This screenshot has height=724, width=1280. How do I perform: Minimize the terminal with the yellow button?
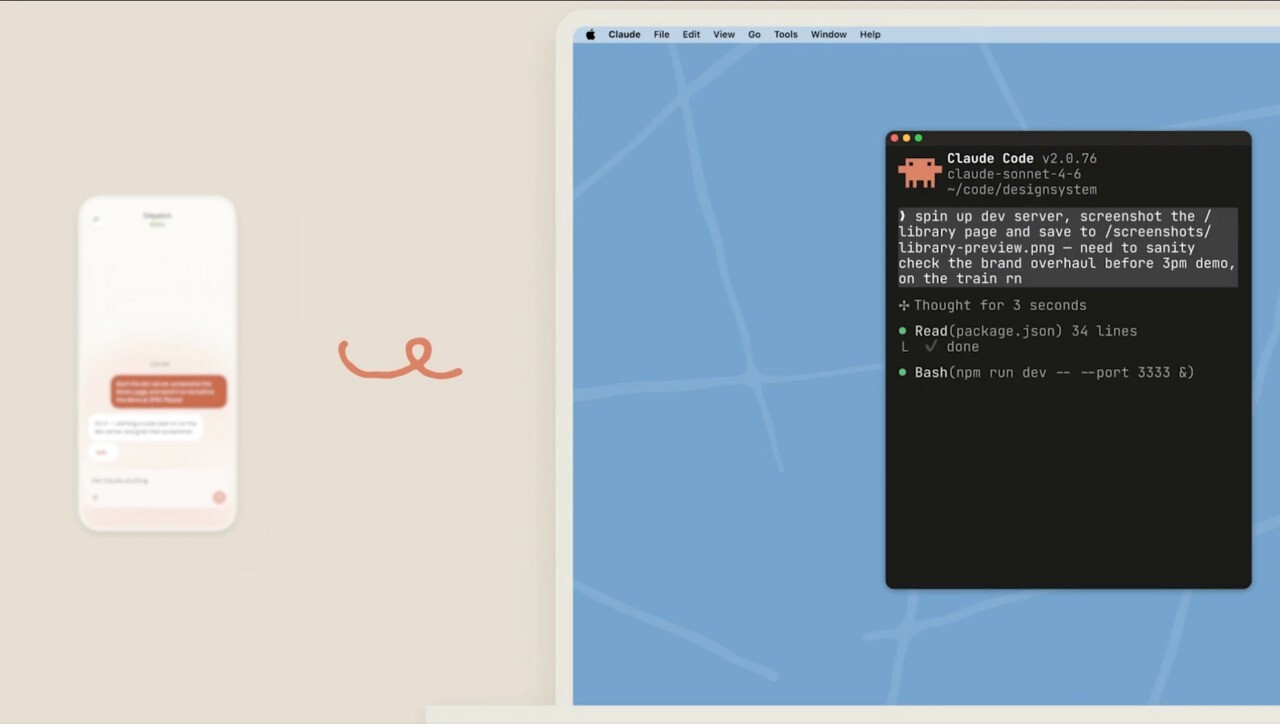point(907,138)
